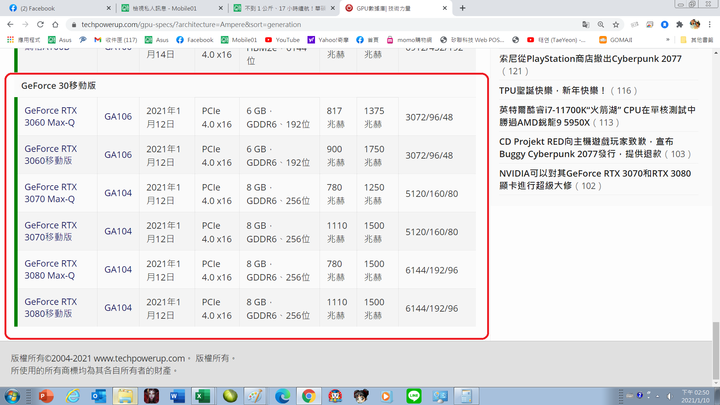
Task: Open GeForce RTX 3070 Max-Q link
Action: pyautogui.click(x=51, y=193)
